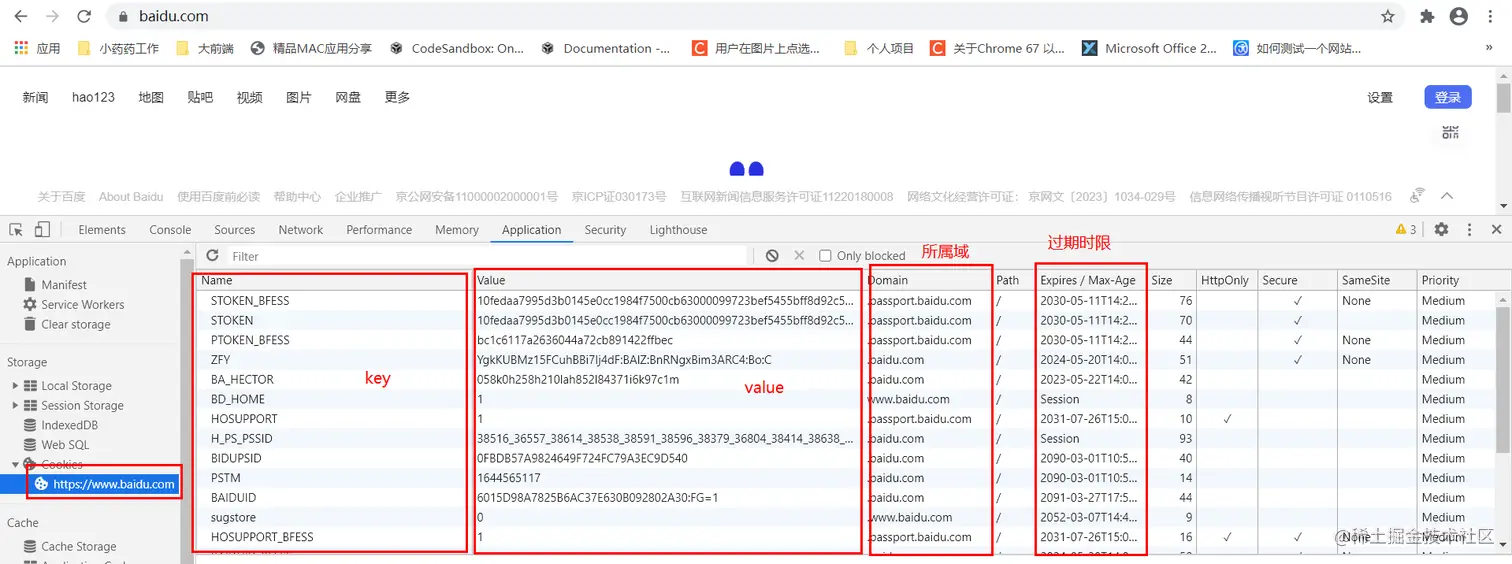Select the H_PS_PSSID cookie row
This screenshot has height=564, width=1512.
click(x=846, y=438)
